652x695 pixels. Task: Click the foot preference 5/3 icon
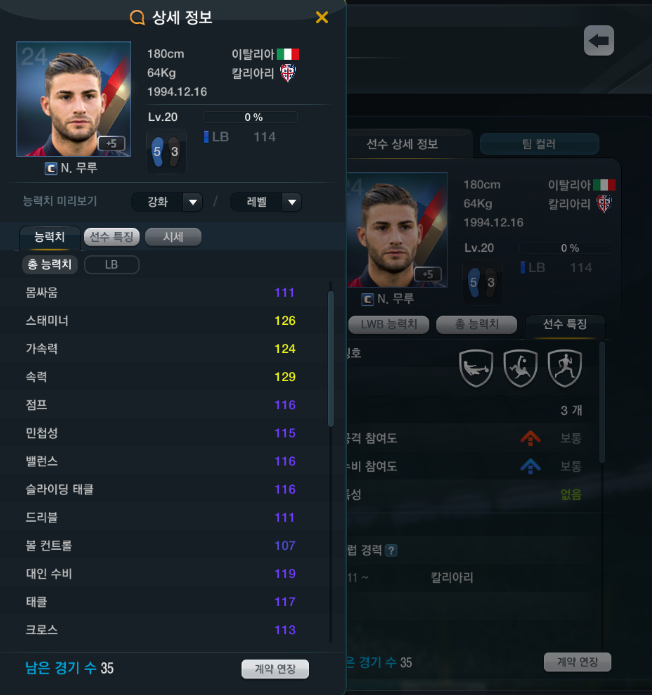(x=166, y=152)
